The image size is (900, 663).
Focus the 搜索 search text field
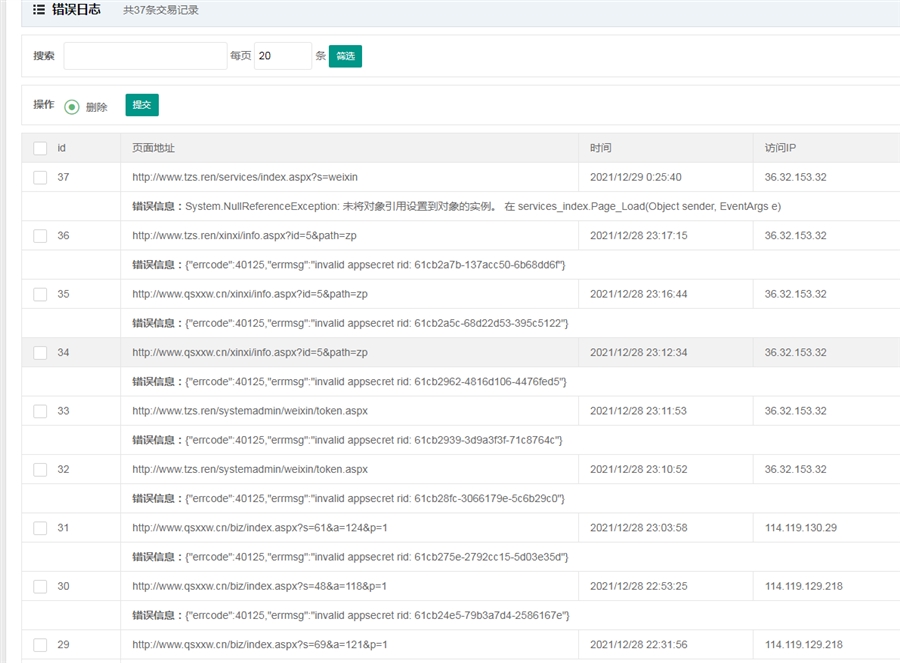click(145, 56)
